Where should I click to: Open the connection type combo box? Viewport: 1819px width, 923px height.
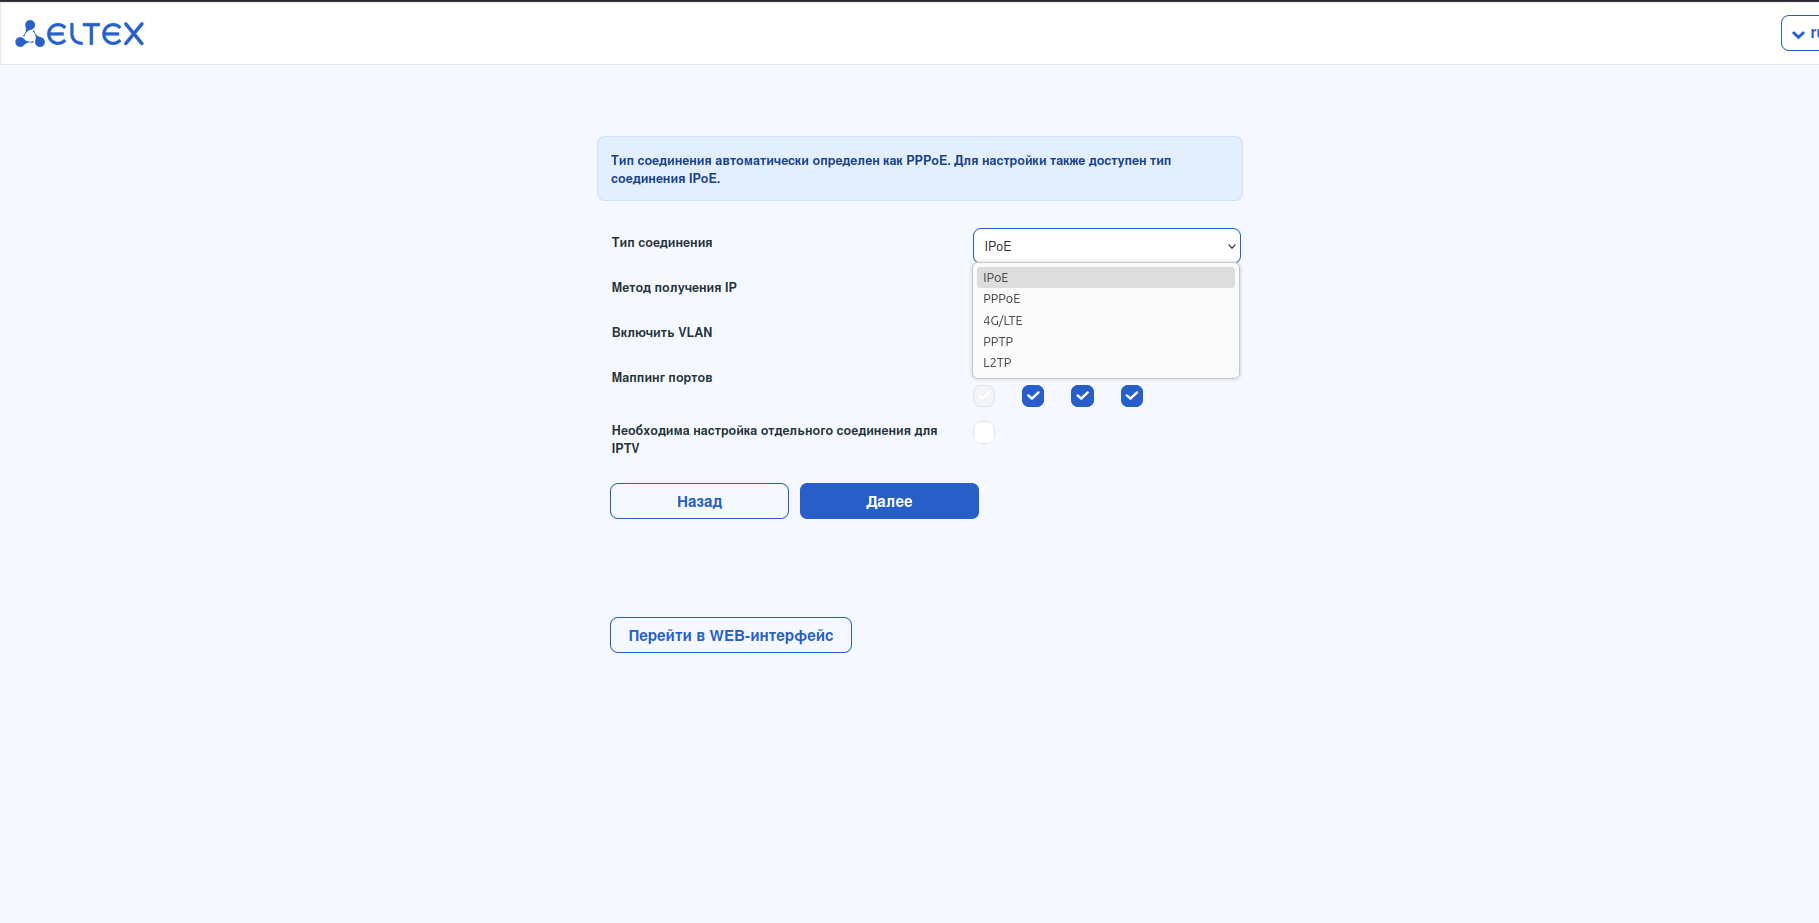pos(1106,246)
